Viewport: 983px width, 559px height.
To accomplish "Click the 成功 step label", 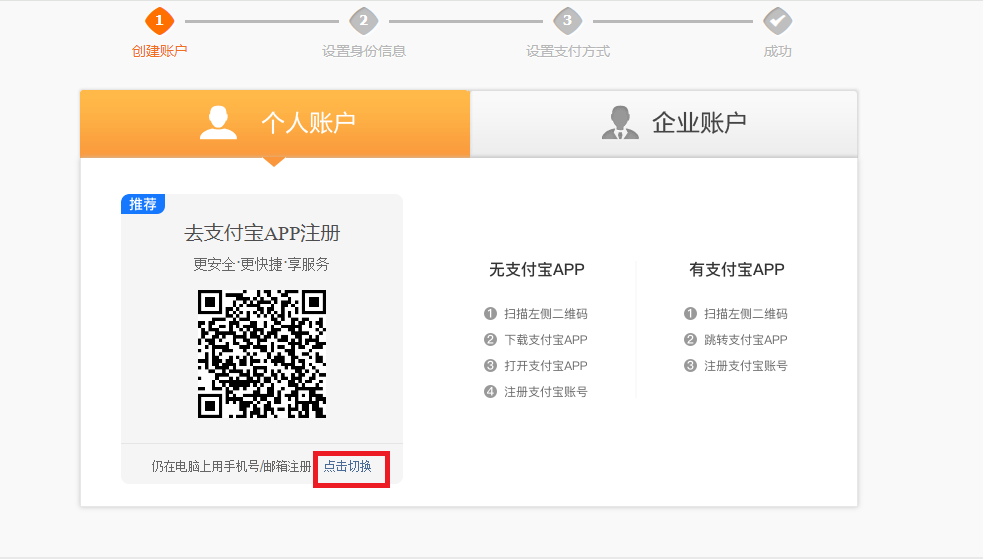I will [x=777, y=51].
